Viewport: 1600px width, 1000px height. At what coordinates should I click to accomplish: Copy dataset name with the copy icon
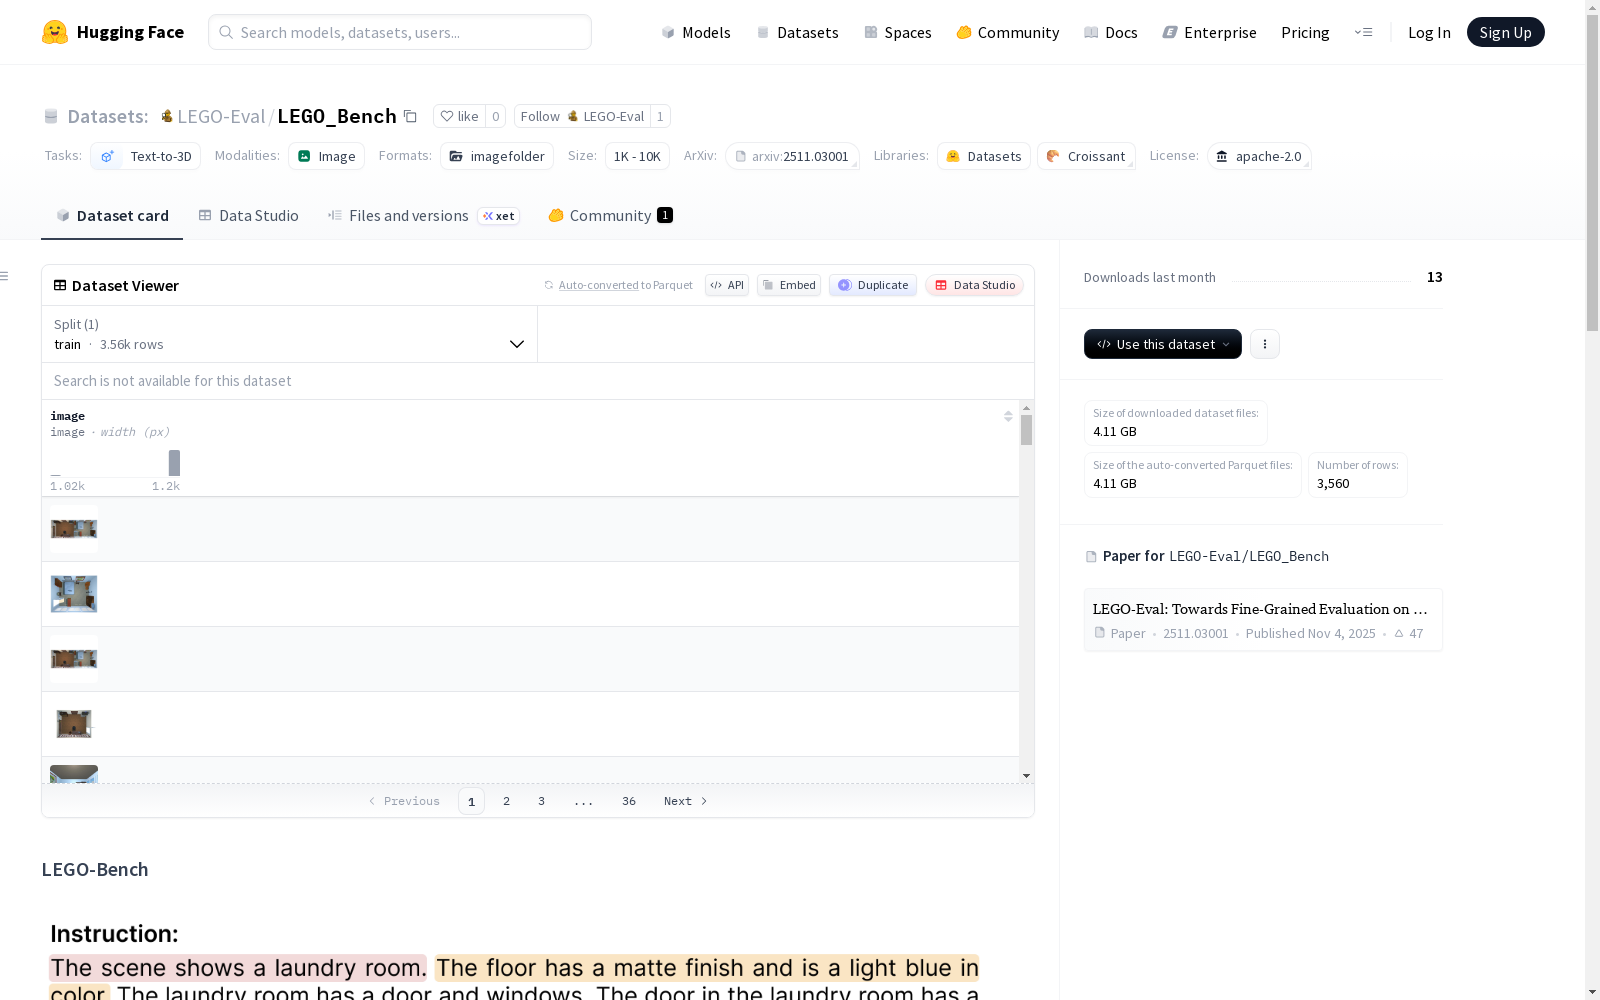pyautogui.click(x=410, y=116)
